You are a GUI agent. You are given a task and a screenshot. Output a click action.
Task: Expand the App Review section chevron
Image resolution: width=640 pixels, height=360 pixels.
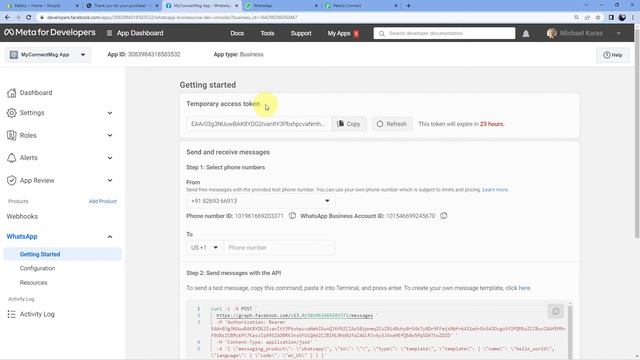coord(110,180)
